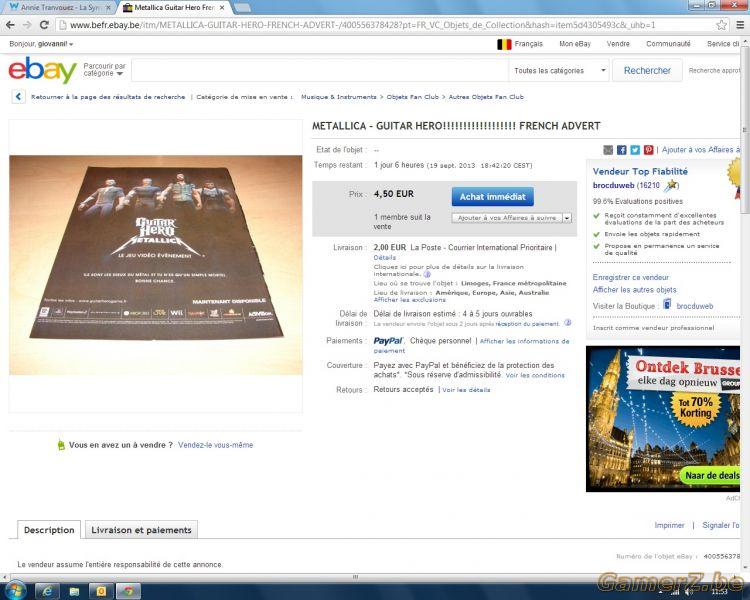Click the Détails shipping link
Image resolution: width=750 pixels, height=600 pixels.
(385, 257)
